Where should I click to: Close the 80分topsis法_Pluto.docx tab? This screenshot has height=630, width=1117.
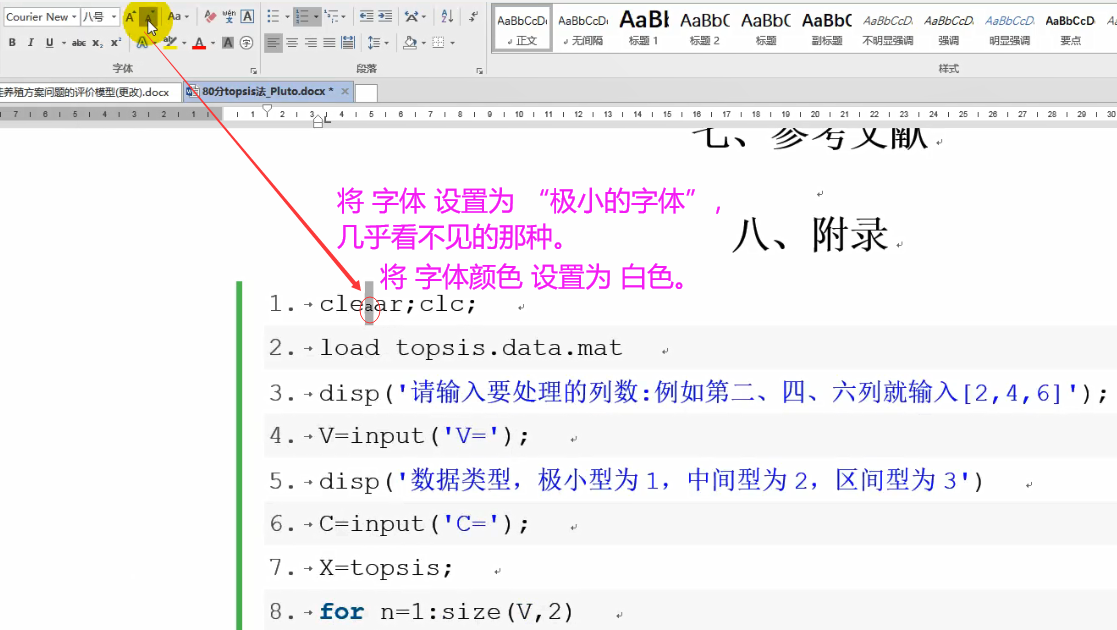(345, 91)
